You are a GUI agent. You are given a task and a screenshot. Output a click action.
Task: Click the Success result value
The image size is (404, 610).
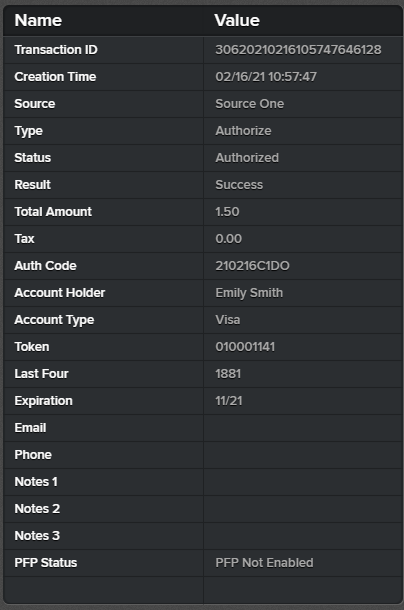(239, 185)
